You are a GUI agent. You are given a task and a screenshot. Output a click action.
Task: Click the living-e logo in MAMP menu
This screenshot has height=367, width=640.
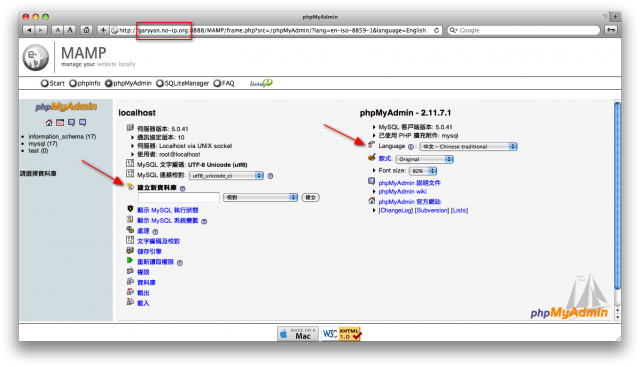(x=261, y=83)
